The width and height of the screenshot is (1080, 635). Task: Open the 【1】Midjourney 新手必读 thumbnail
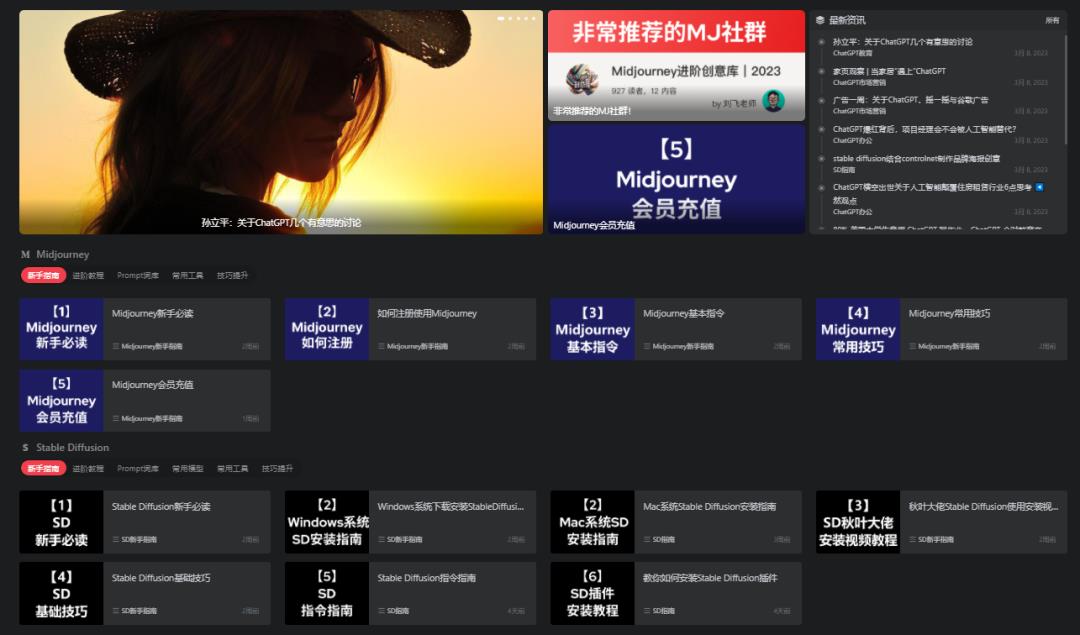pyautogui.click(x=61, y=329)
